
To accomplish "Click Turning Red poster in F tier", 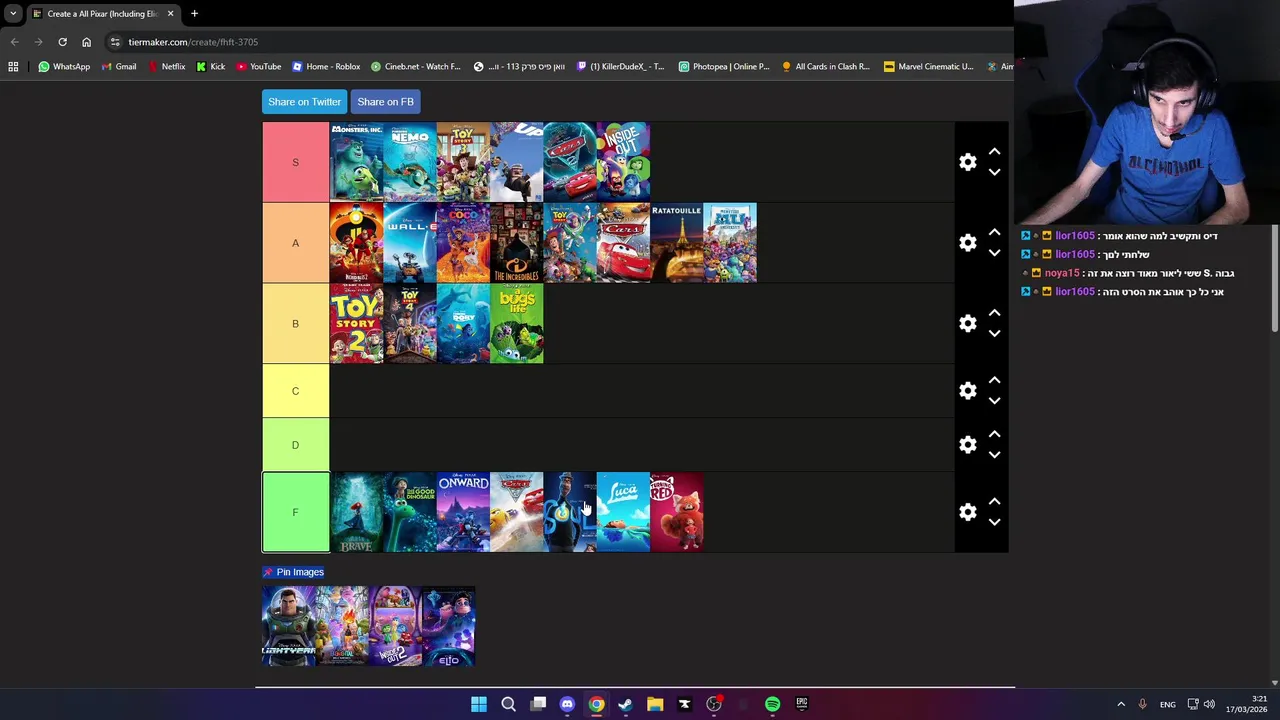I will [x=676, y=512].
